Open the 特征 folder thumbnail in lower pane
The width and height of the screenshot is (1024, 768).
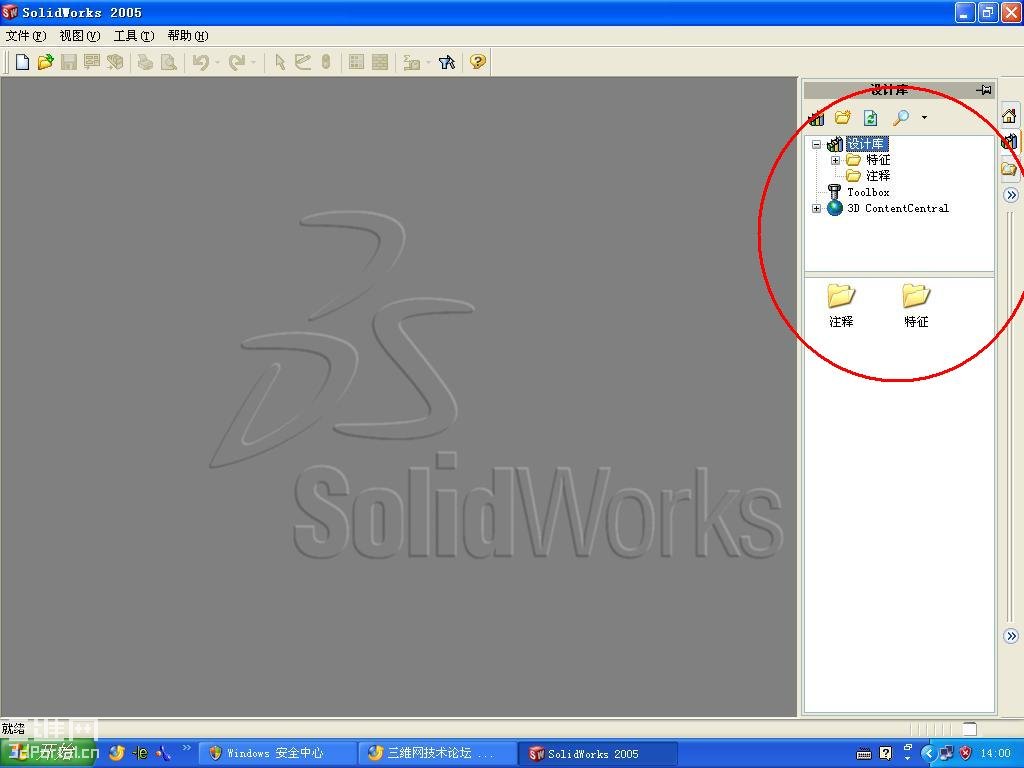click(x=916, y=305)
